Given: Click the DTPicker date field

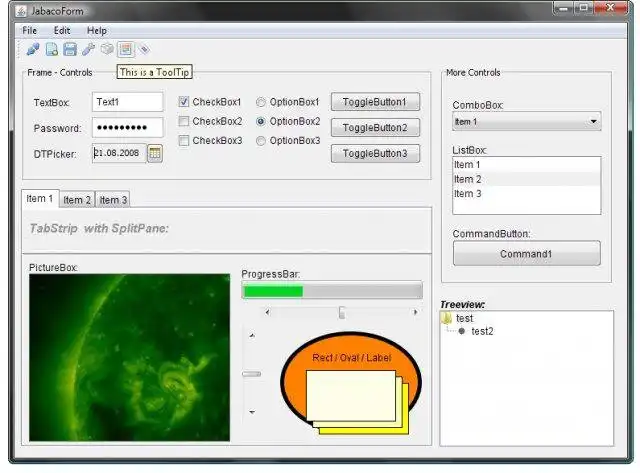Looking at the screenshot, I should [x=119, y=153].
